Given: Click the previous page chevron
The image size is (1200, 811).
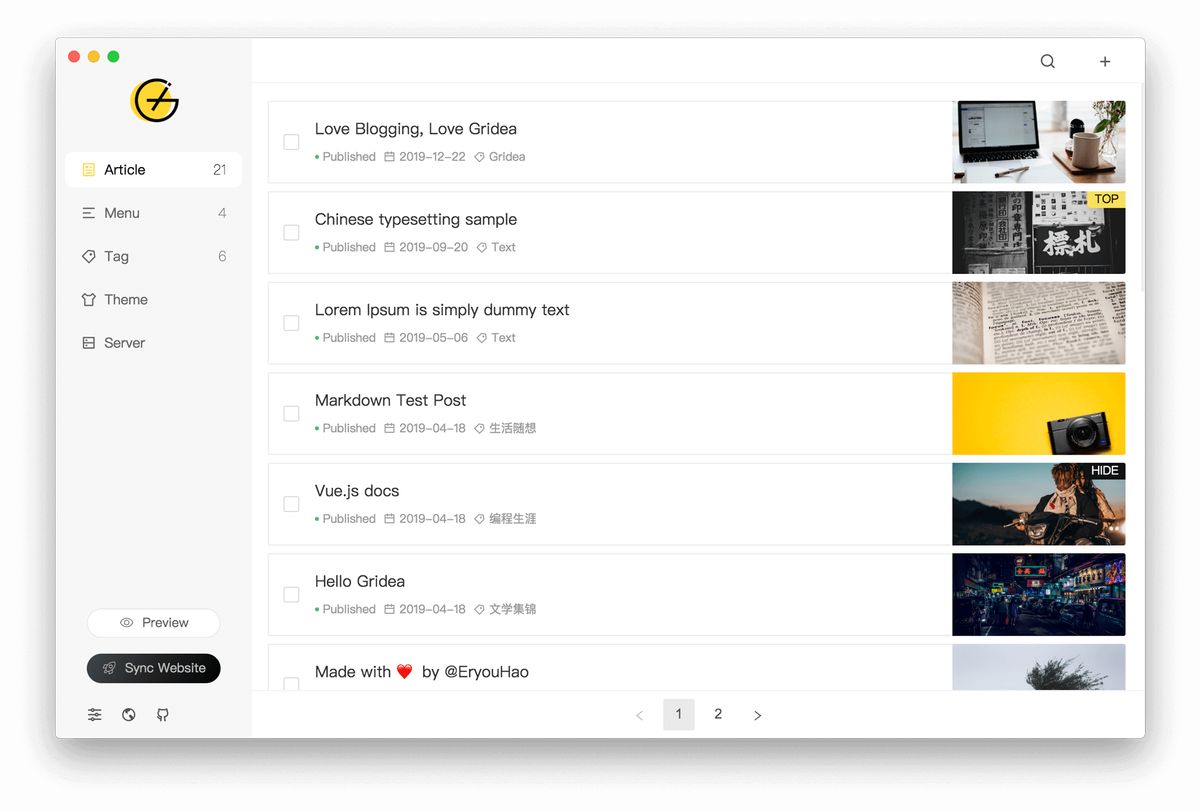Looking at the screenshot, I should [639, 714].
